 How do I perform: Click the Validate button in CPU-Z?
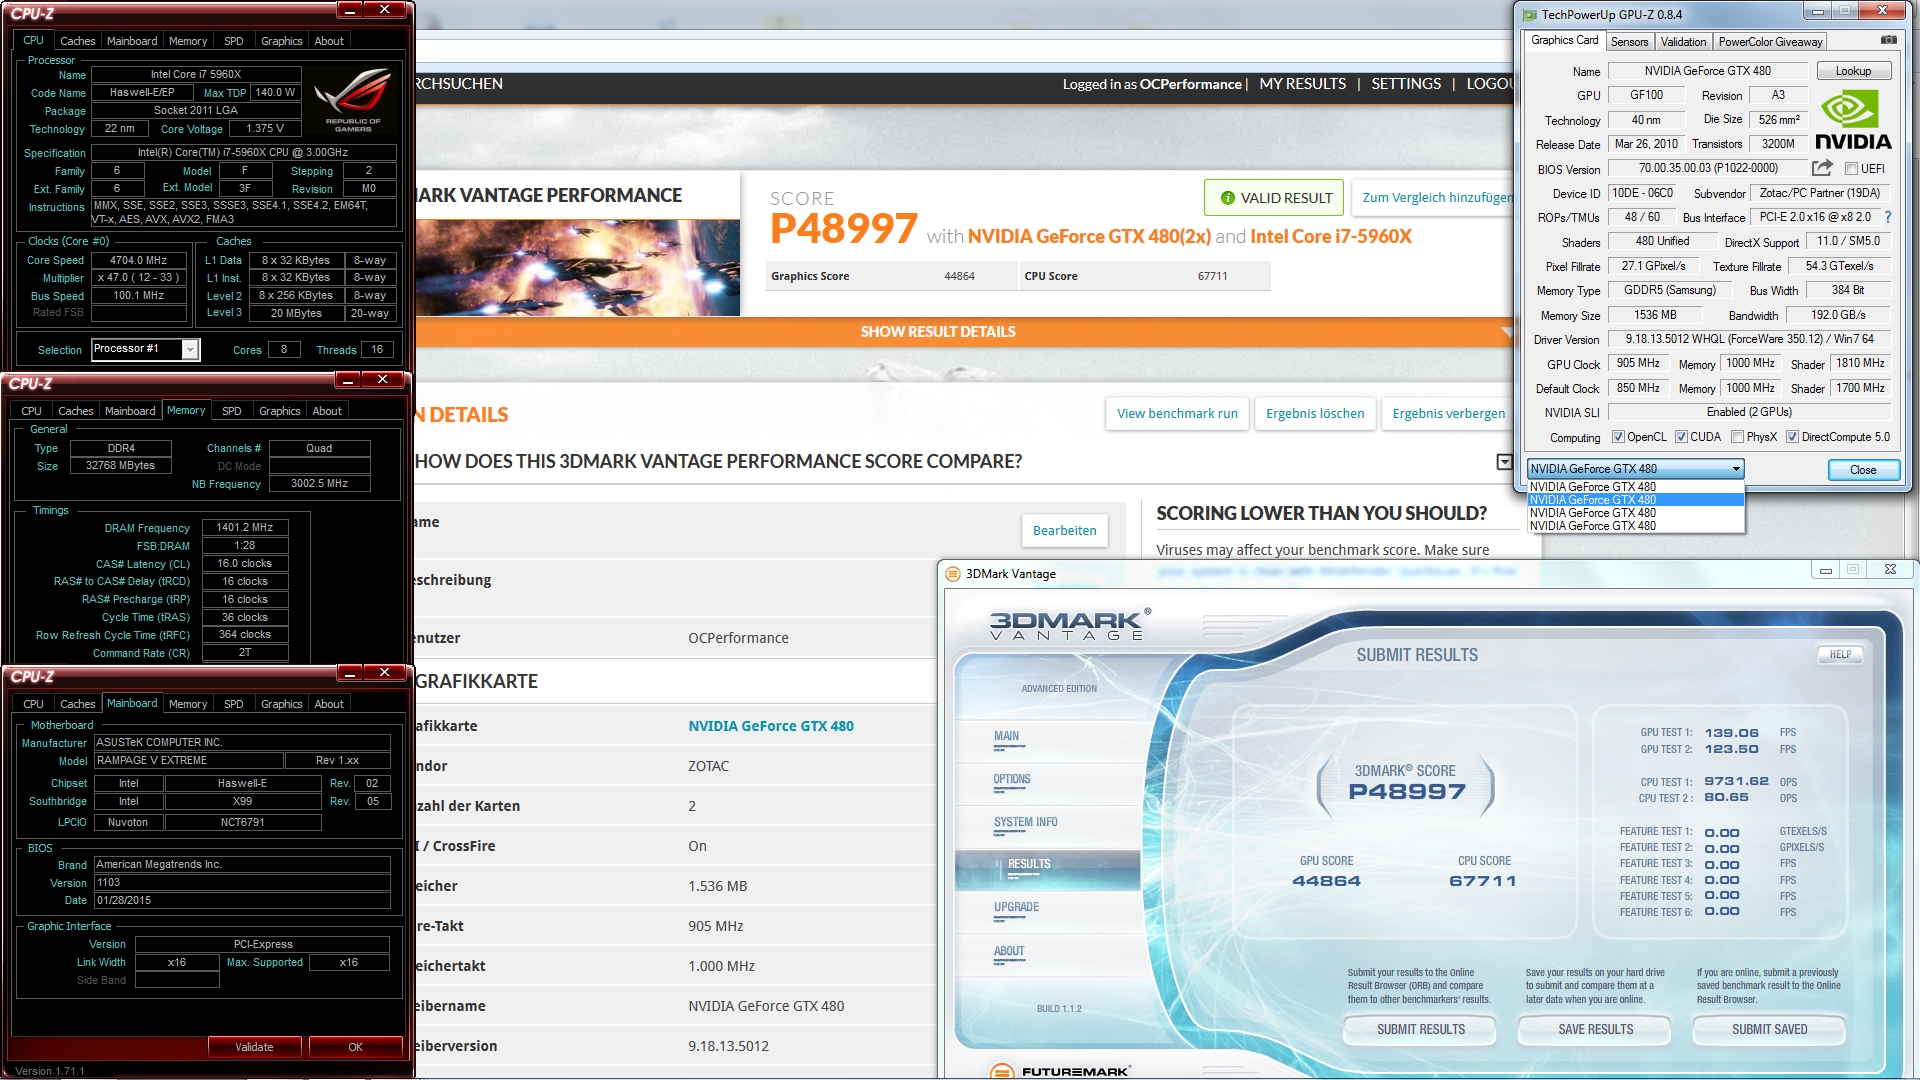tap(254, 1047)
